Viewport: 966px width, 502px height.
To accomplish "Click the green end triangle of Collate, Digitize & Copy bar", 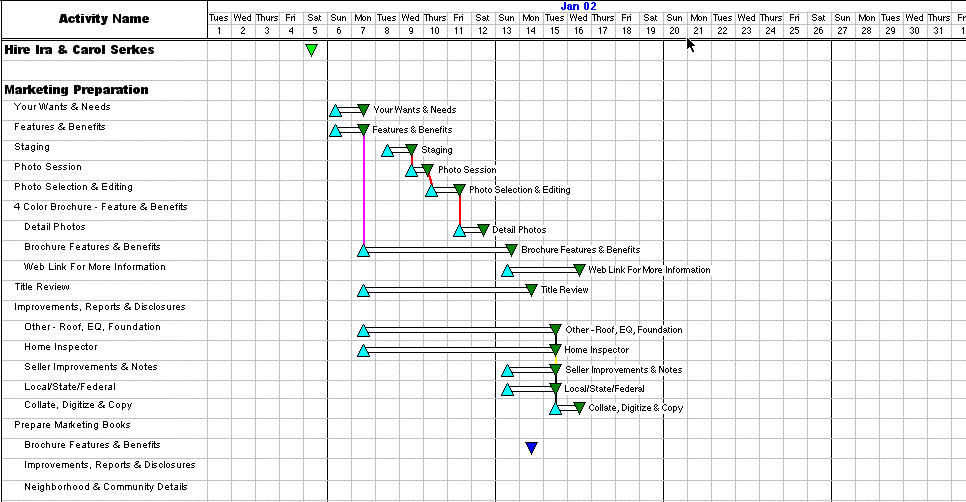I will [579, 407].
